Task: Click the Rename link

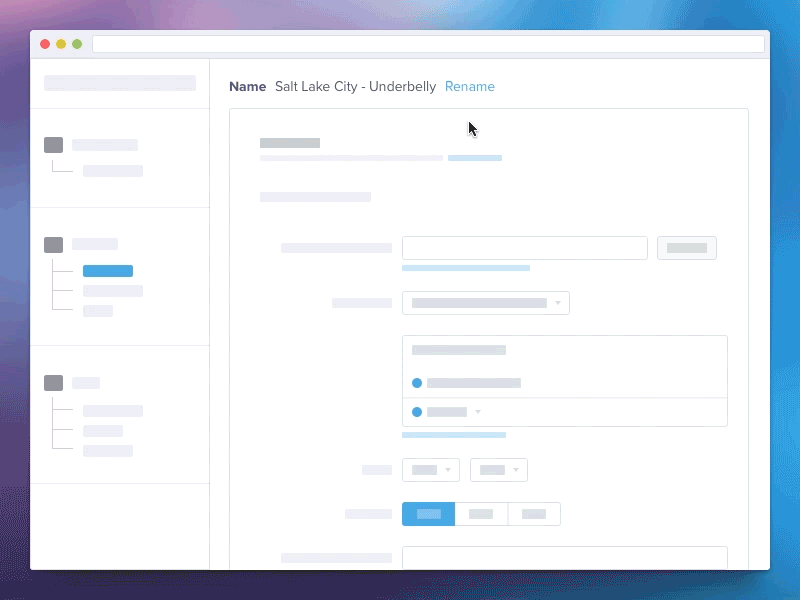Action: coord(470,87)
